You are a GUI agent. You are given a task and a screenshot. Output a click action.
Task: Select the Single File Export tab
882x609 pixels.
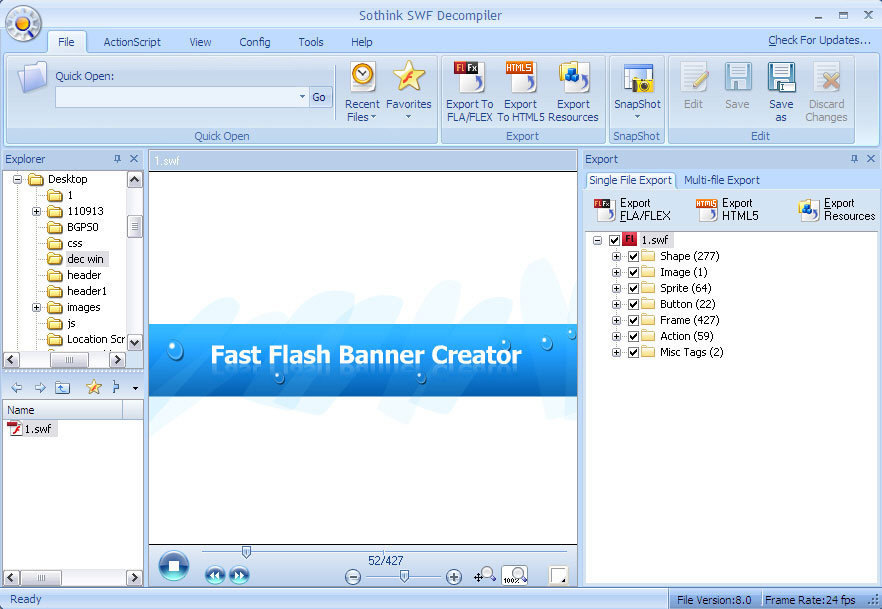[630, 180]
